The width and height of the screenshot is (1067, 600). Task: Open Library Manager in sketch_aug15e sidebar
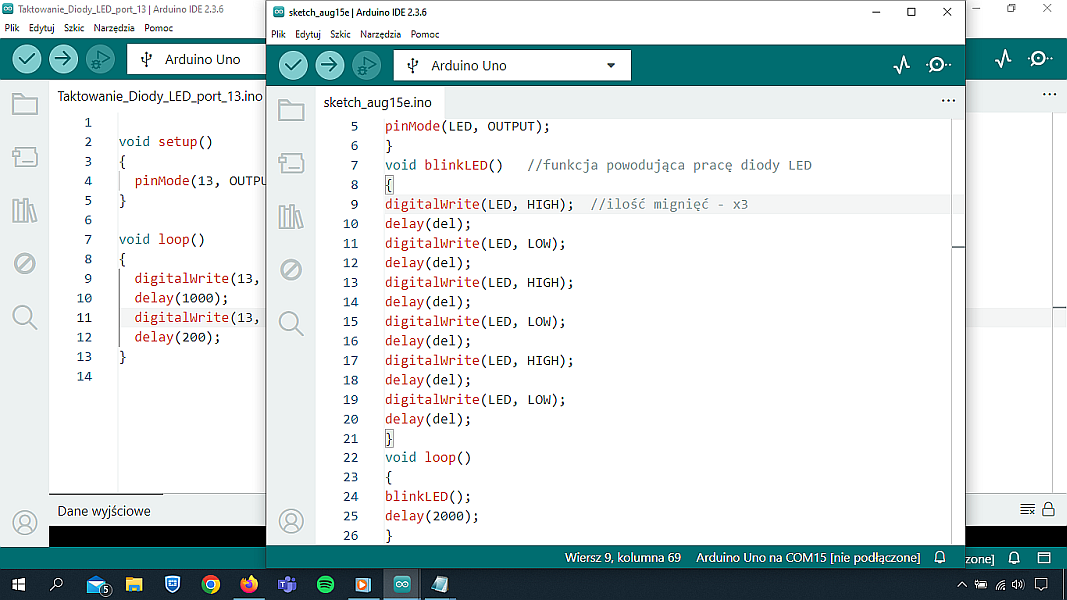coord(291,217)
